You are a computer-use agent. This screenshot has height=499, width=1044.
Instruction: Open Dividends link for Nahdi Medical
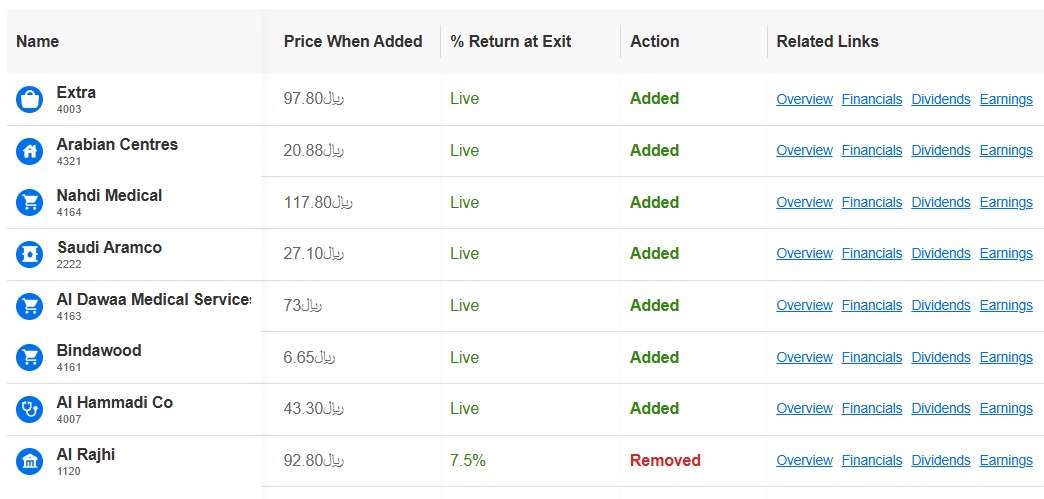pyautogui.click(x=941, y=203)
